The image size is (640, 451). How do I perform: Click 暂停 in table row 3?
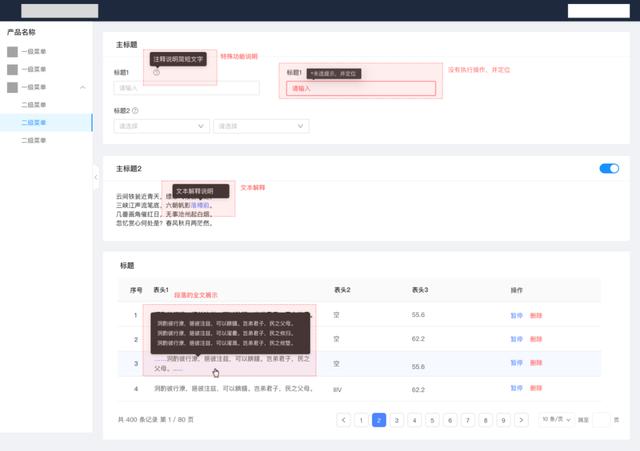tap(516, 363)
